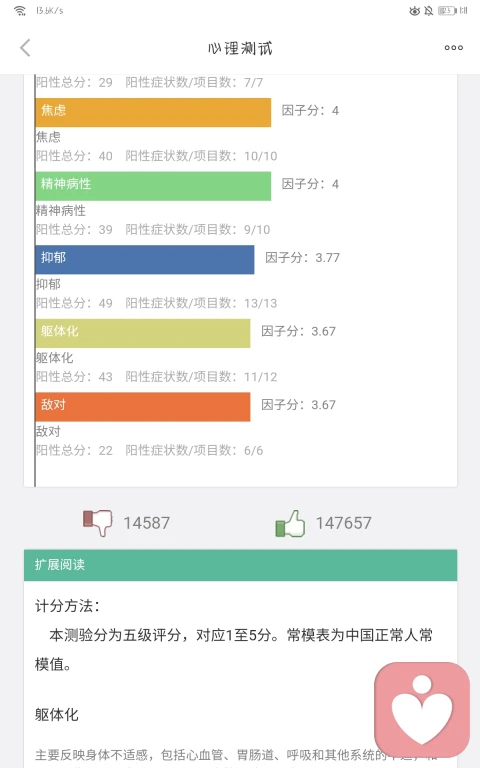Tap the back arrow icon
This screenshot has height=768, width=480.
coord(25,48)
